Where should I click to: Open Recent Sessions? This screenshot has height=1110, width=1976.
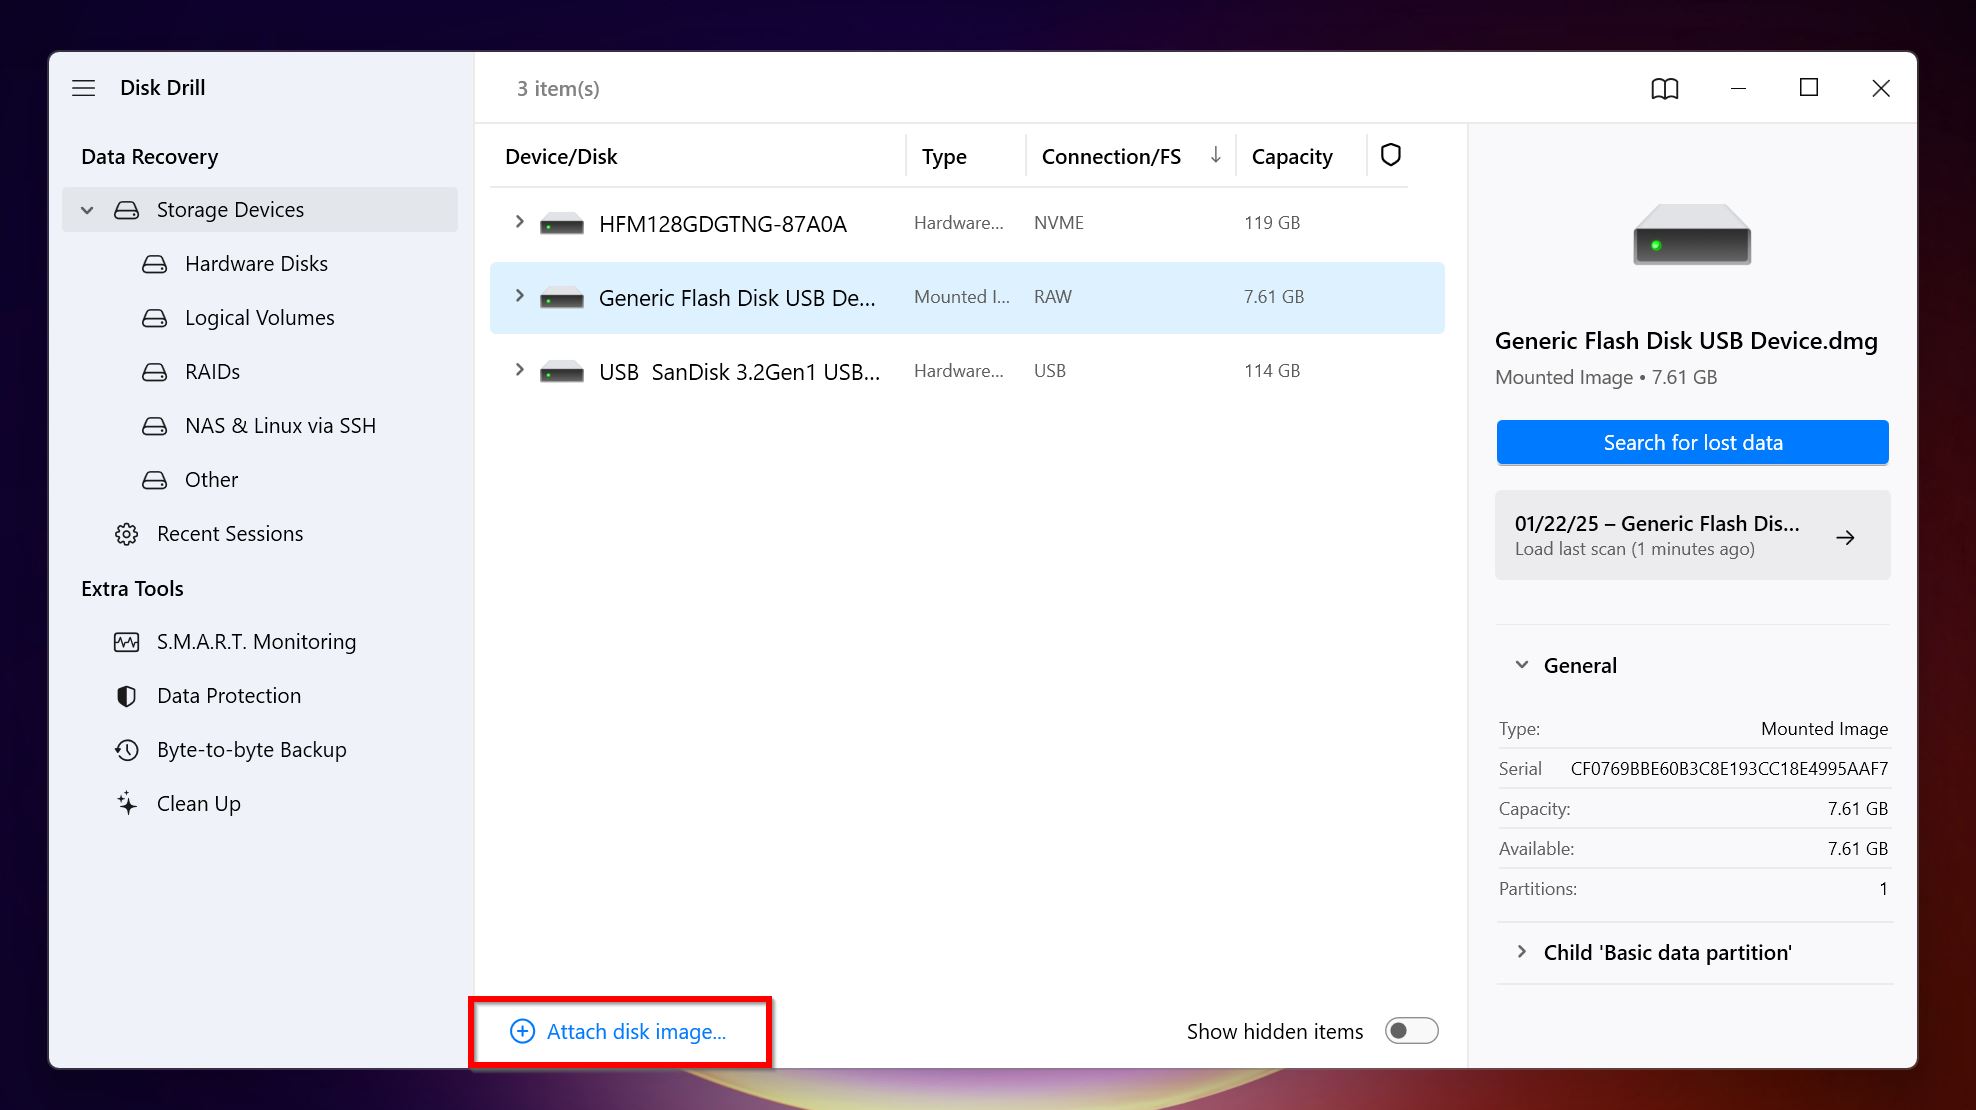coord(230,534)
